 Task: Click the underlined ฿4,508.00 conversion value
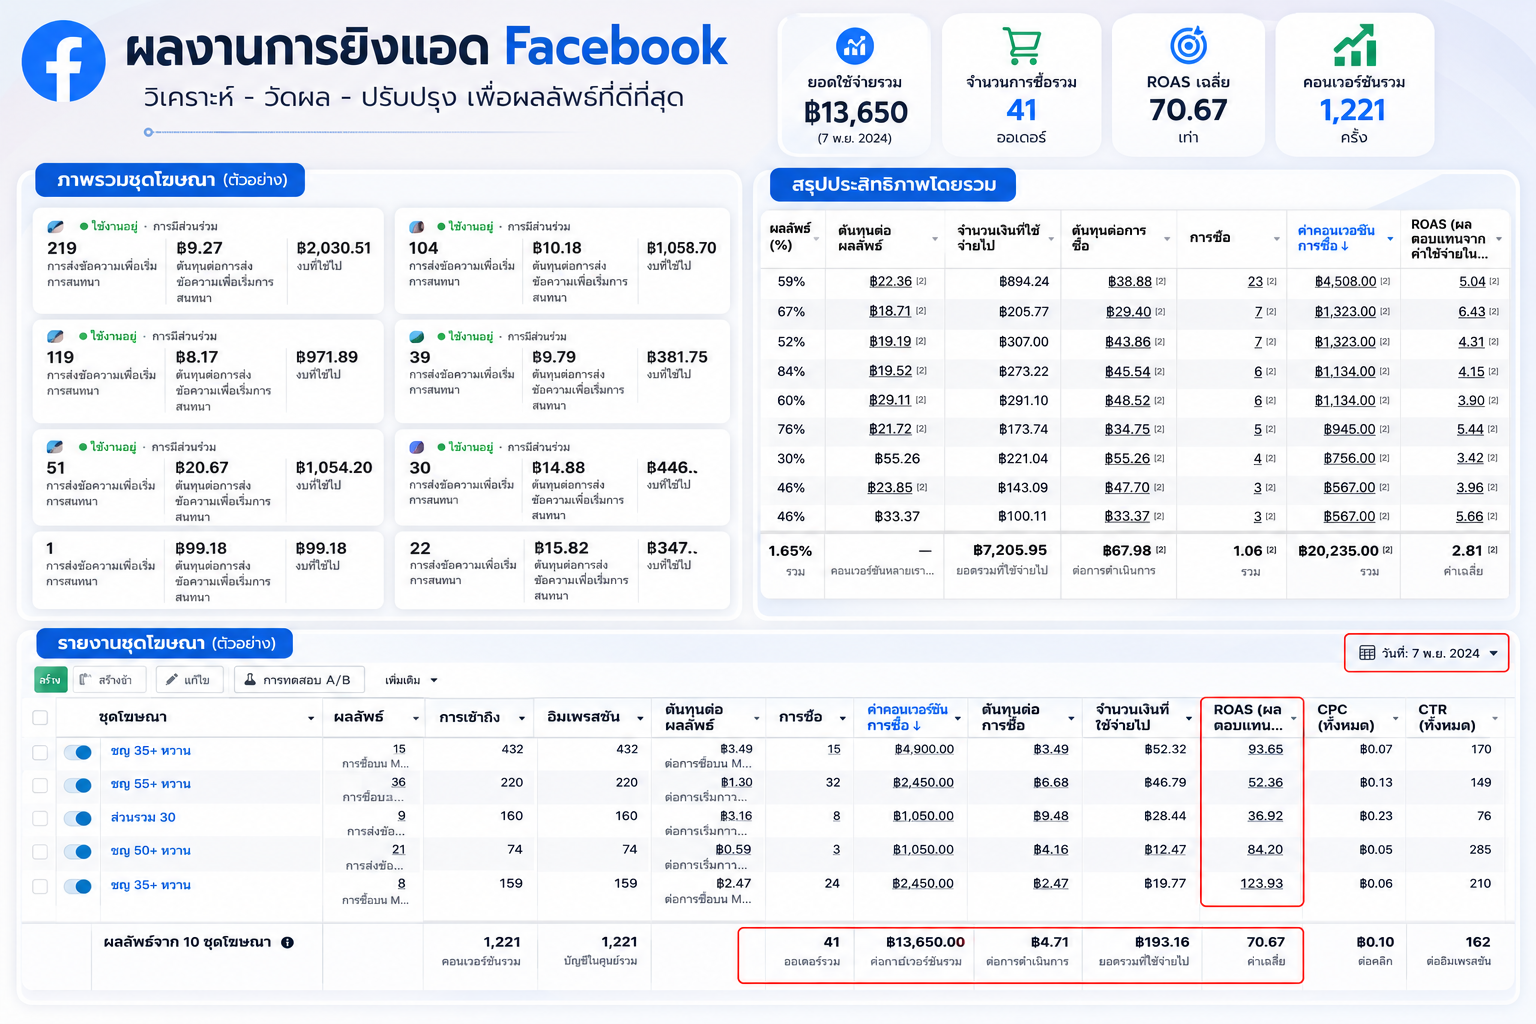[x=1345, y=282]
